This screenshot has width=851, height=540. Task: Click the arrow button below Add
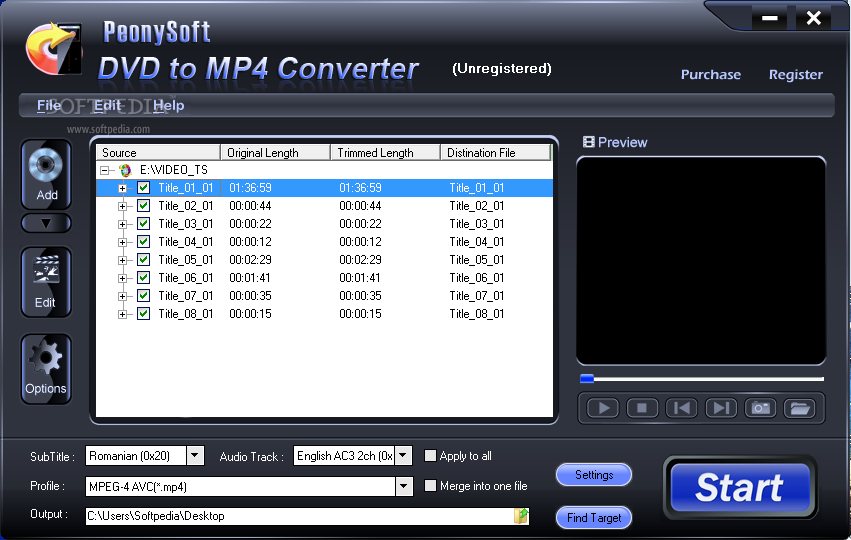(x=46, y=223)
